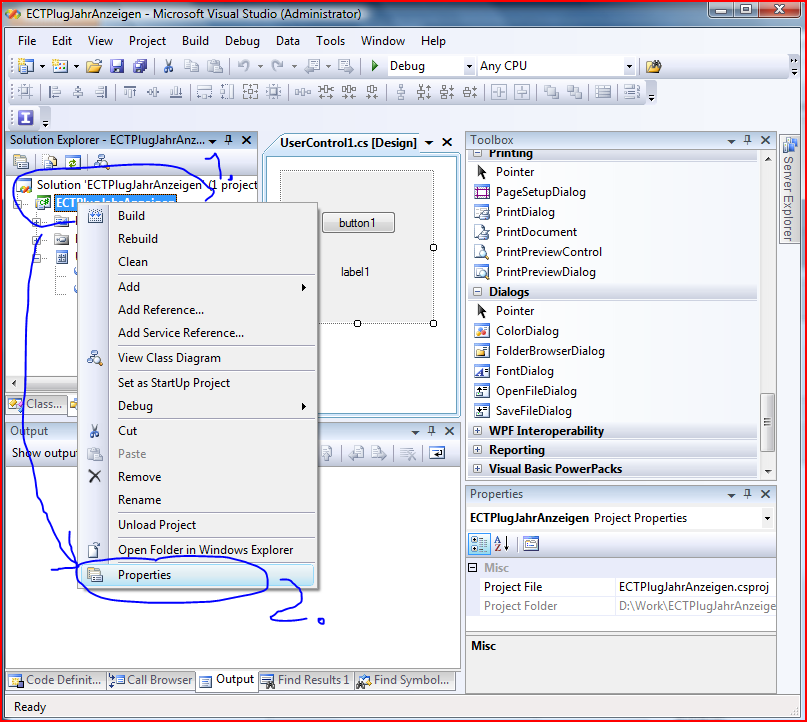807x722 pixels.
Task: Switch to the Find Results 1 tab
Action: tap(306, 680)
